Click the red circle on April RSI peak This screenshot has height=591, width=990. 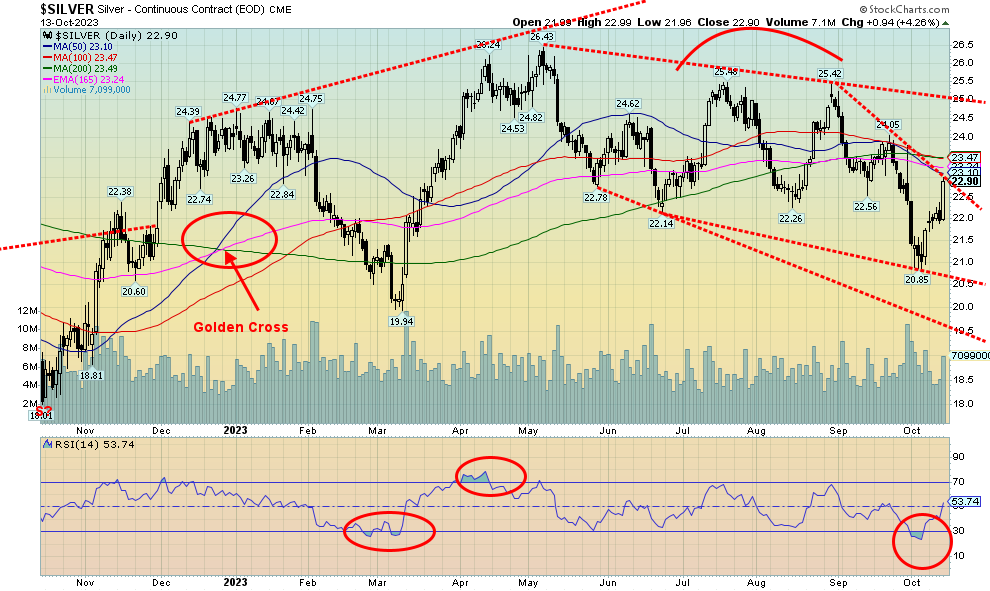tap(490, 476)
